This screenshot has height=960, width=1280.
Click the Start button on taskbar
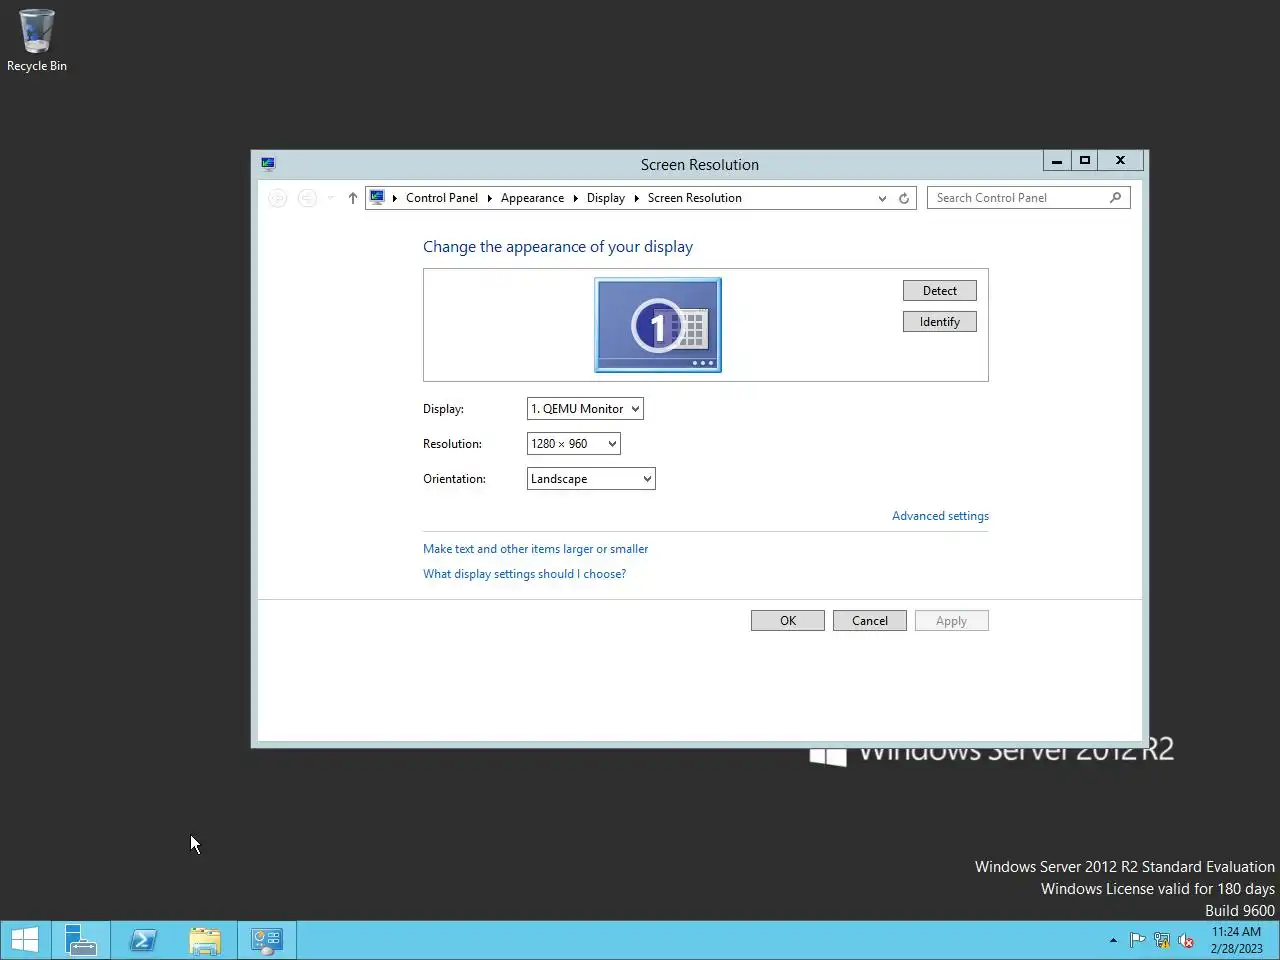[25, 940]
